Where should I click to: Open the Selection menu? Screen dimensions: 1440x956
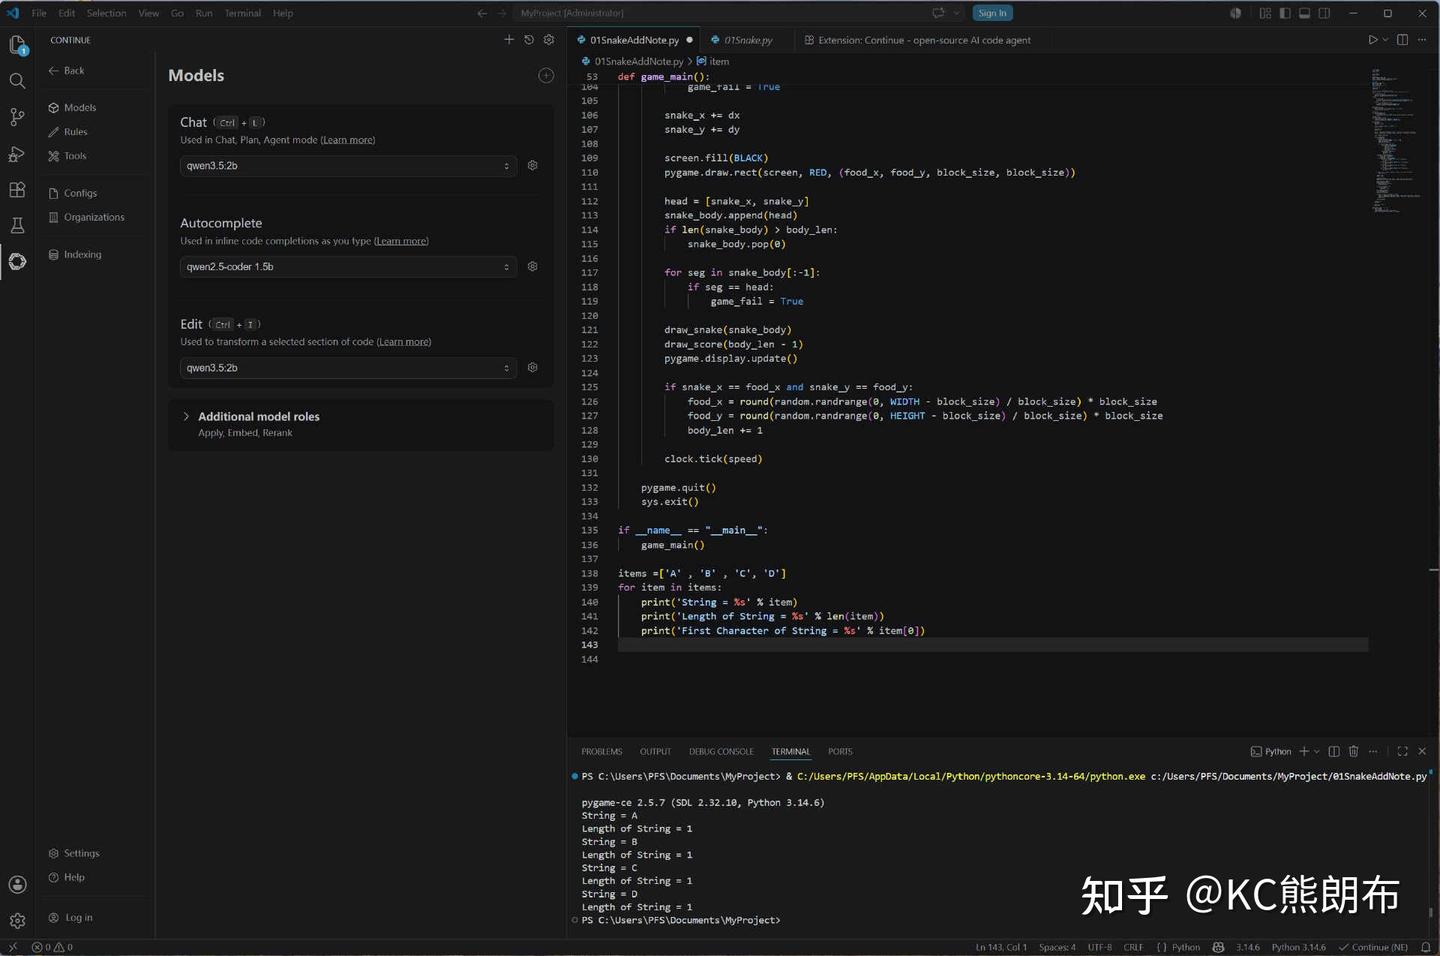tap(106, 13)
